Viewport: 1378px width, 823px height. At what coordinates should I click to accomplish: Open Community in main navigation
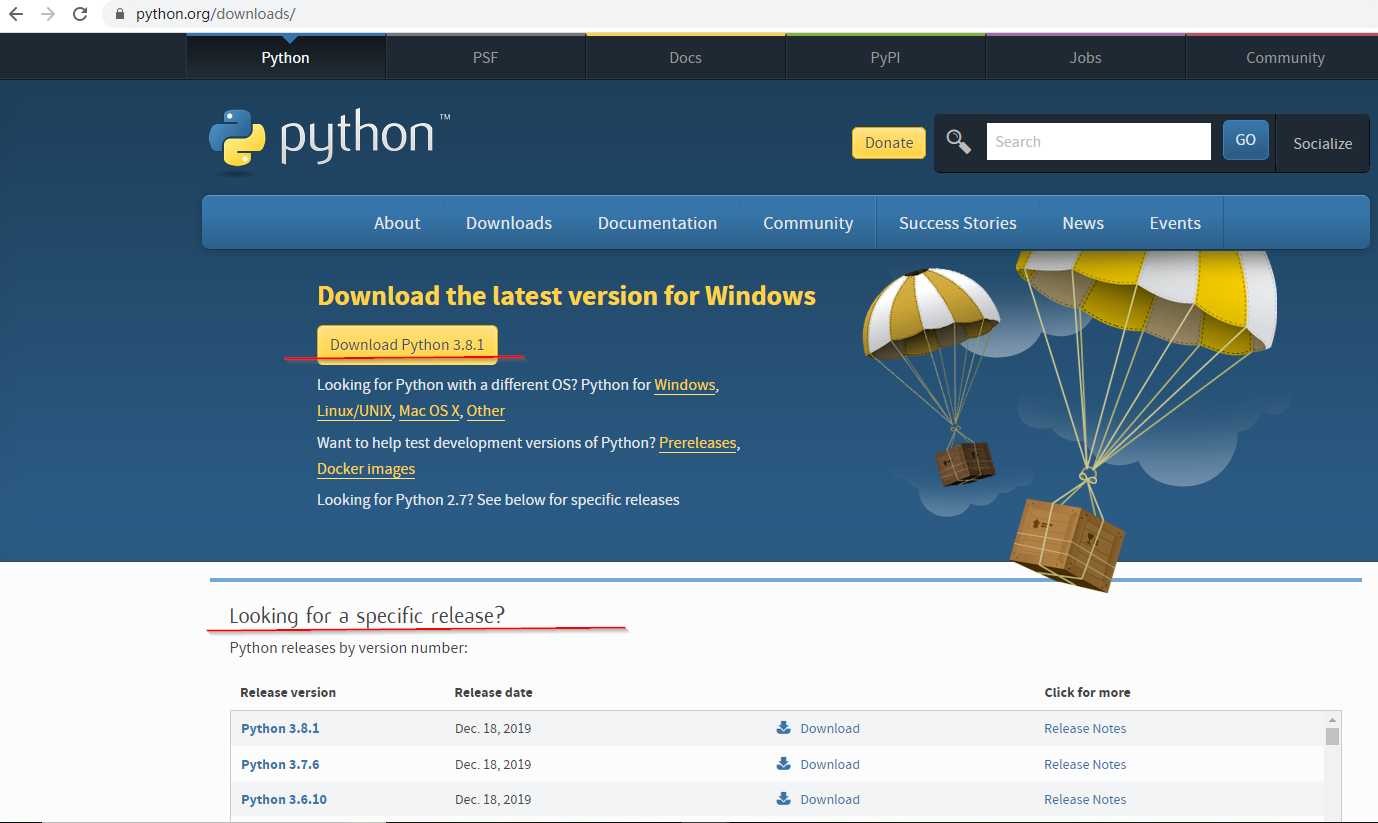pyautogui.click(x=808, y=223)
